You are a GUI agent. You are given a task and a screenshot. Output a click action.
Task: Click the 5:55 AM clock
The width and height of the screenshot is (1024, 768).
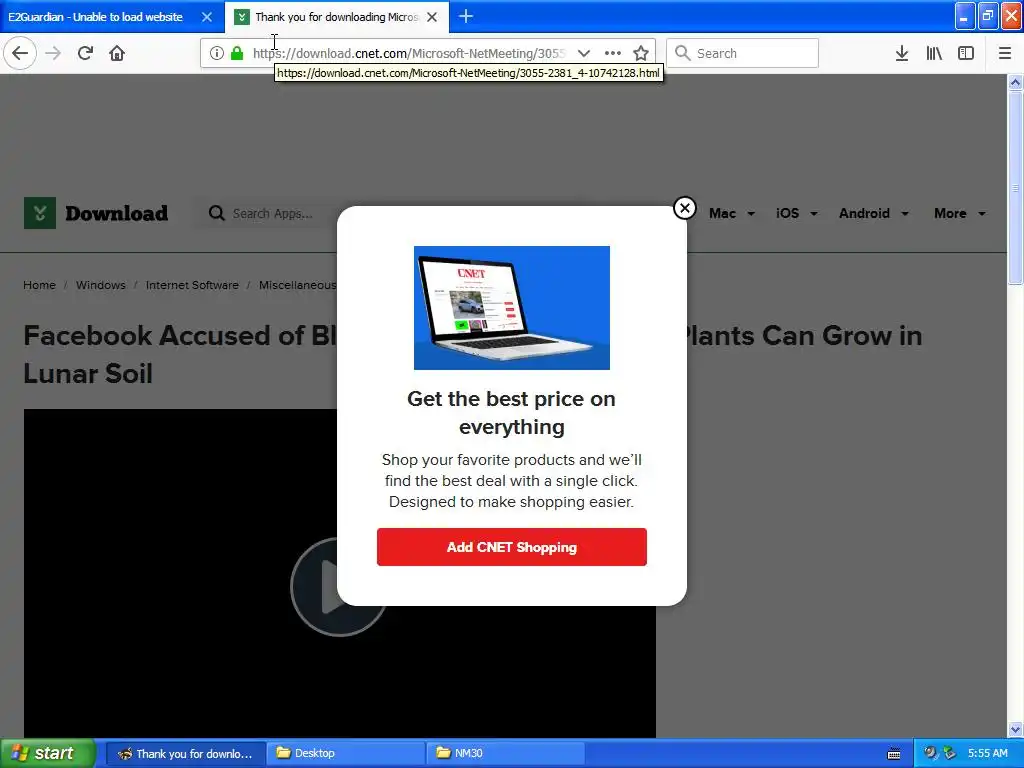(987, 753)
